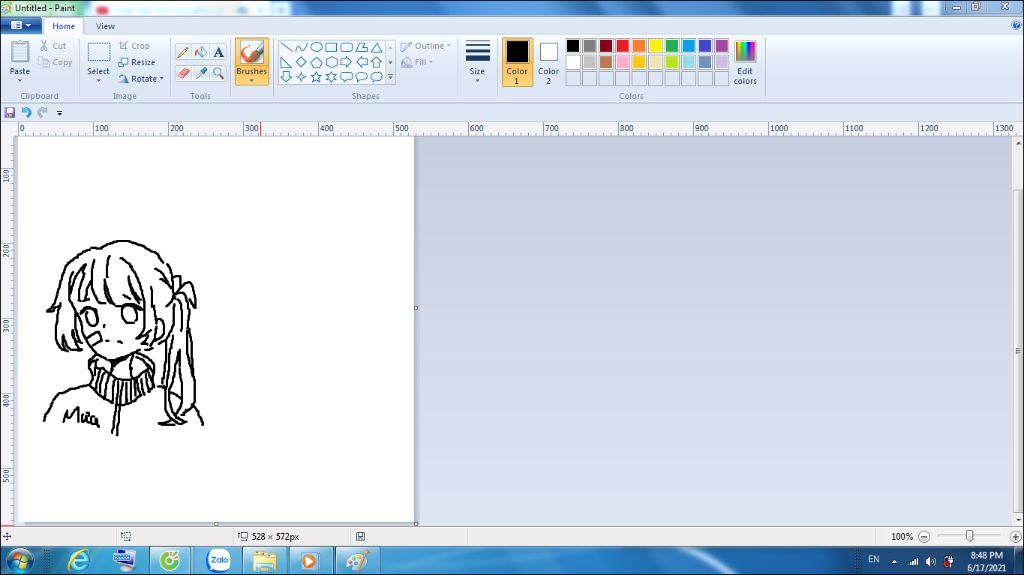Click the Crop button
1024x575 pixels.
135,46
